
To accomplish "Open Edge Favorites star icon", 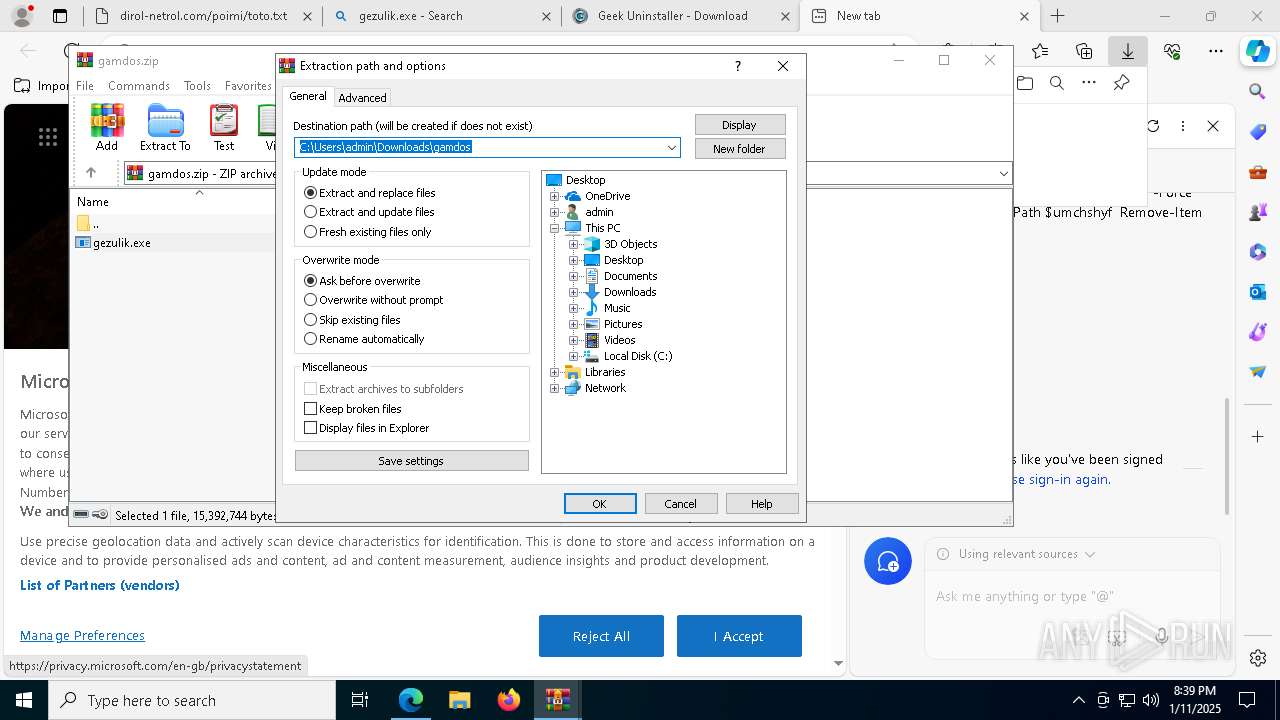I will coord(1040,51).
